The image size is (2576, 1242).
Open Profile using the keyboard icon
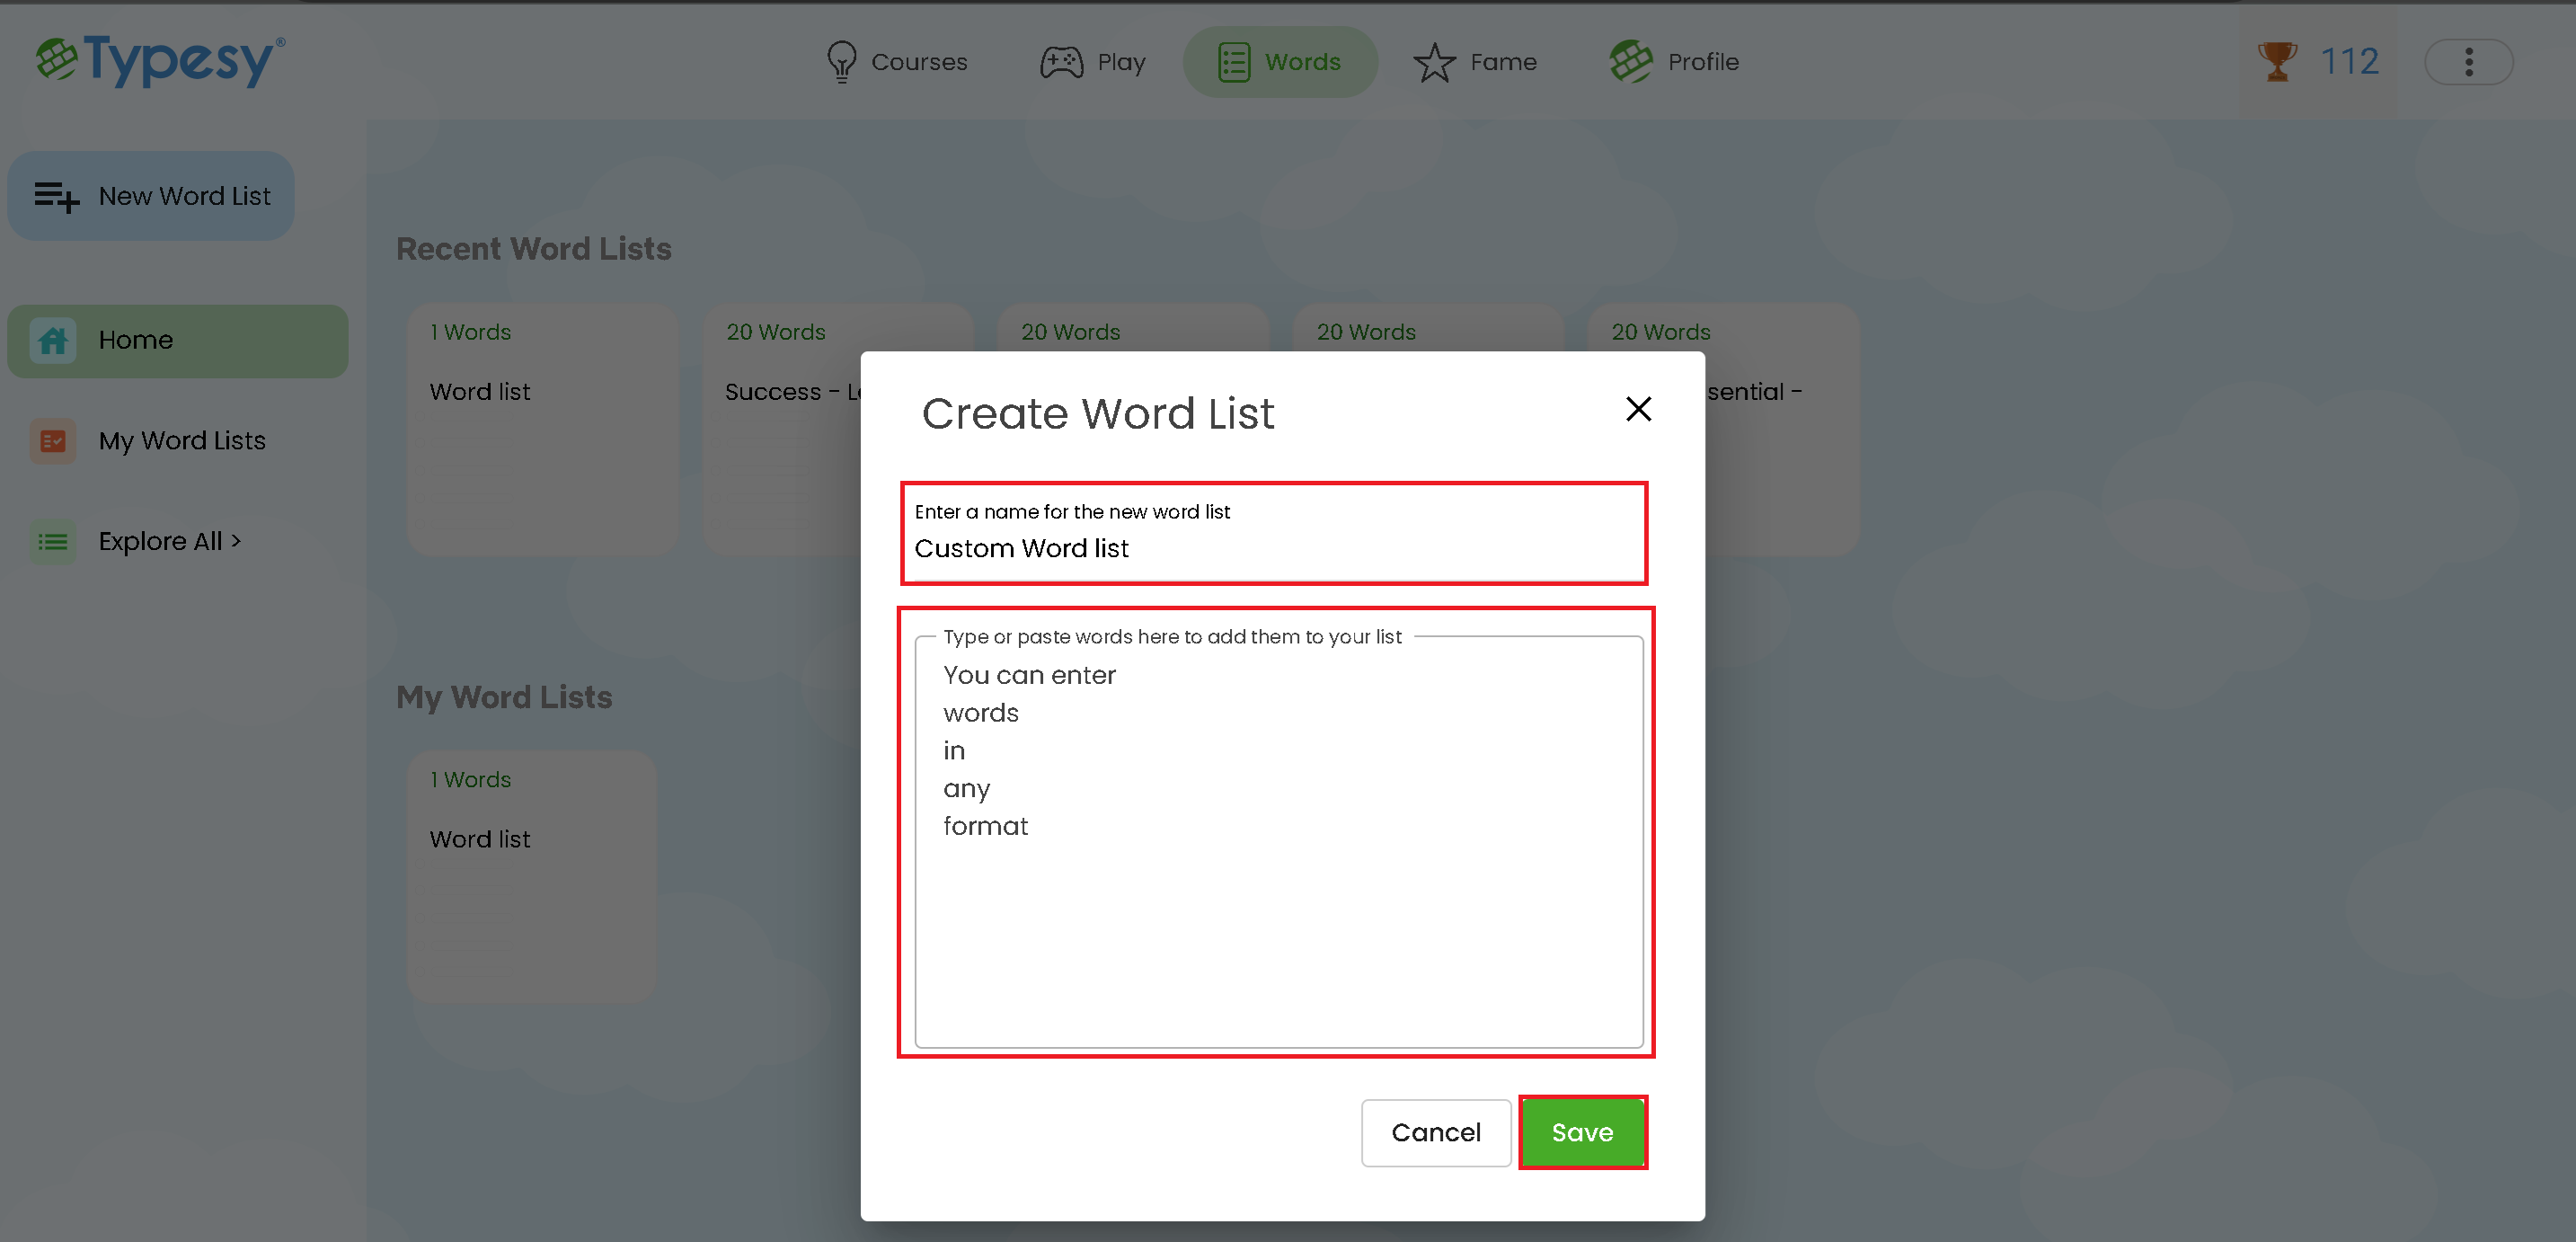(1629, 61)
